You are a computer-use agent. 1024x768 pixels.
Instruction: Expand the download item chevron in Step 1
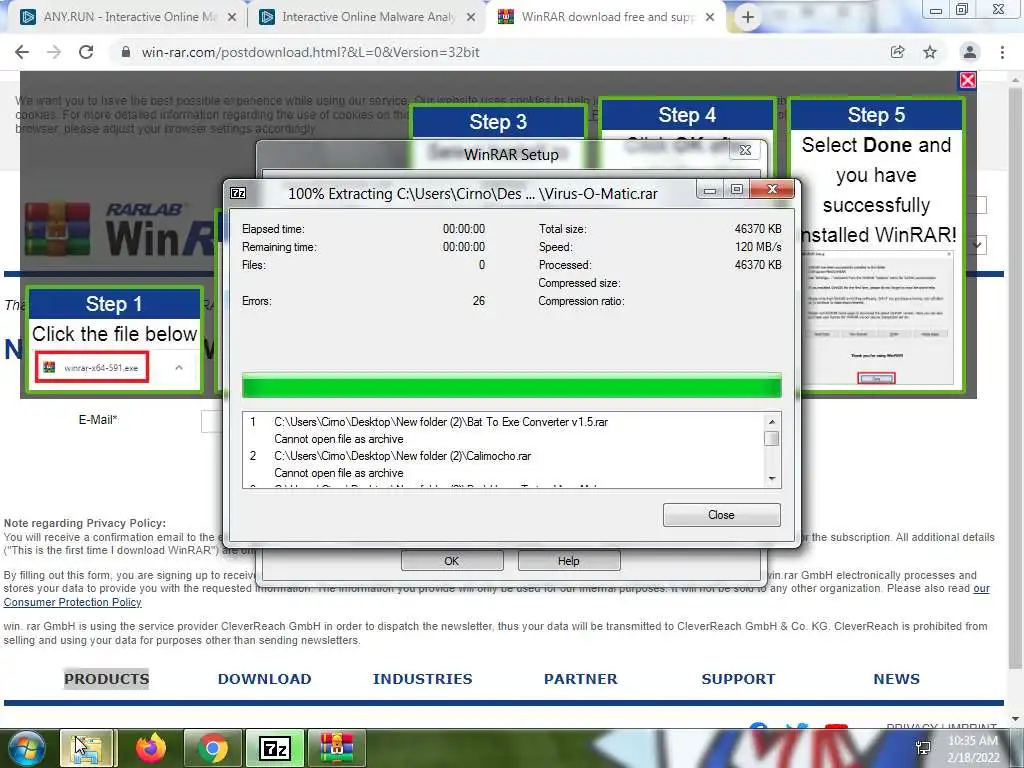179,368
